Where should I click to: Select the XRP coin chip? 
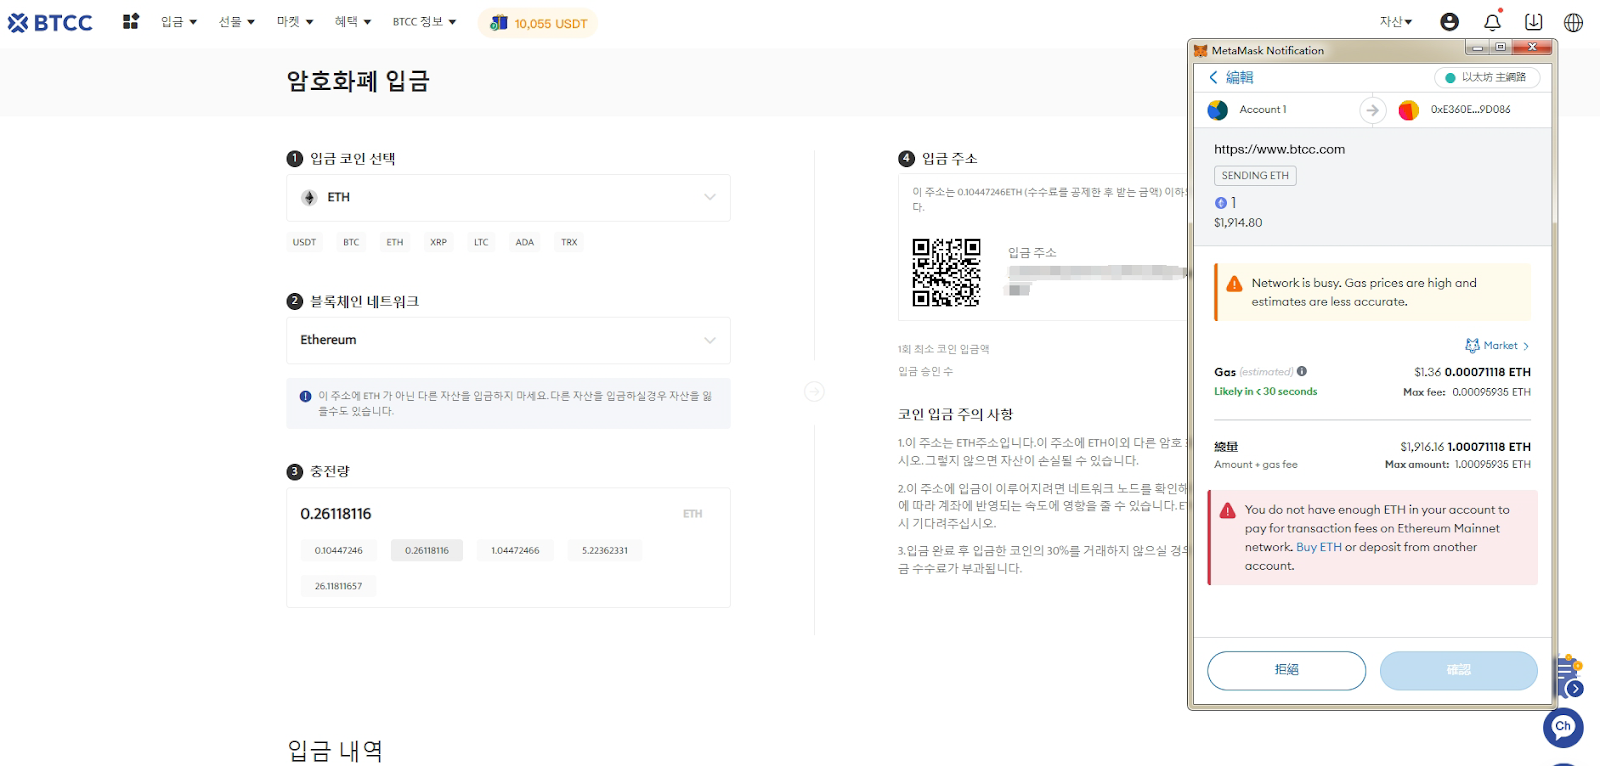(x=438, y=242)
